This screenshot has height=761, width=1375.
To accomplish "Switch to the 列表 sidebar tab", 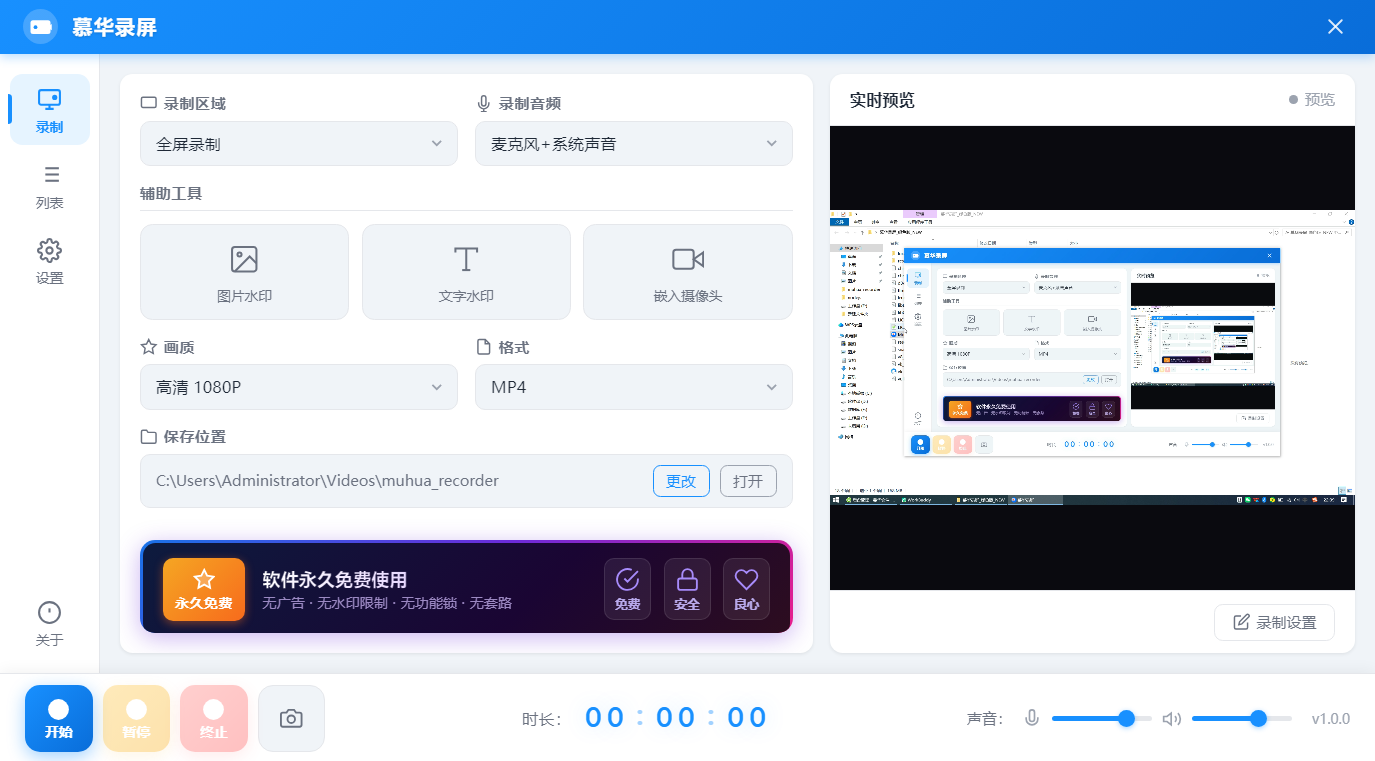I will tap(49, 187).
